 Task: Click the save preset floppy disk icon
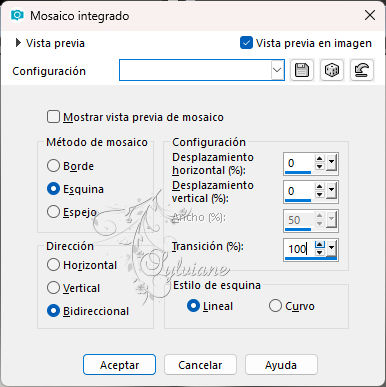pos(302,70)
